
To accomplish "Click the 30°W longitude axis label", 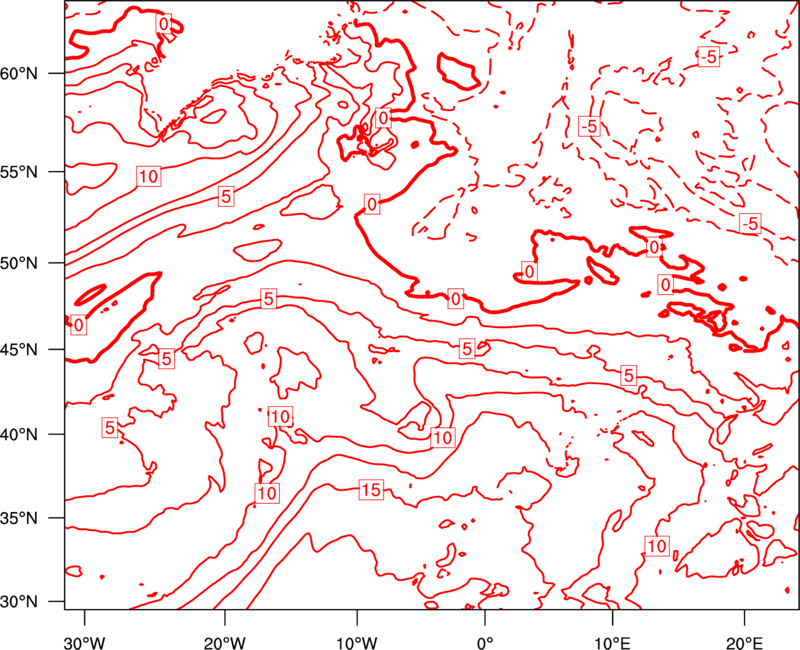I will (x=85, y=643).
